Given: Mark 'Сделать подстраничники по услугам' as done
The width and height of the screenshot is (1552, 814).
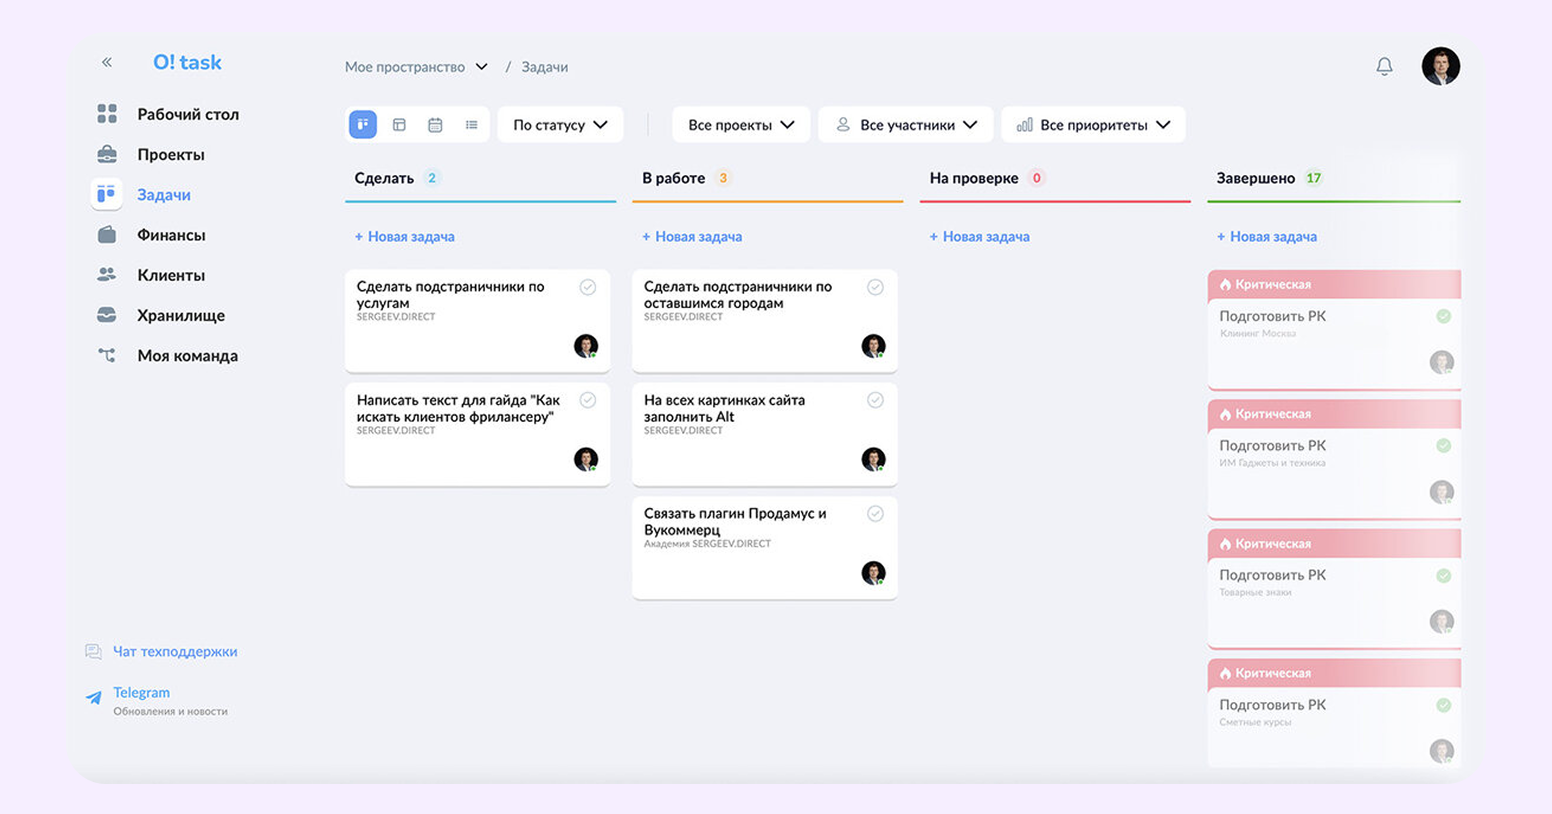Looking at the screenshot, I should point(588,287).
